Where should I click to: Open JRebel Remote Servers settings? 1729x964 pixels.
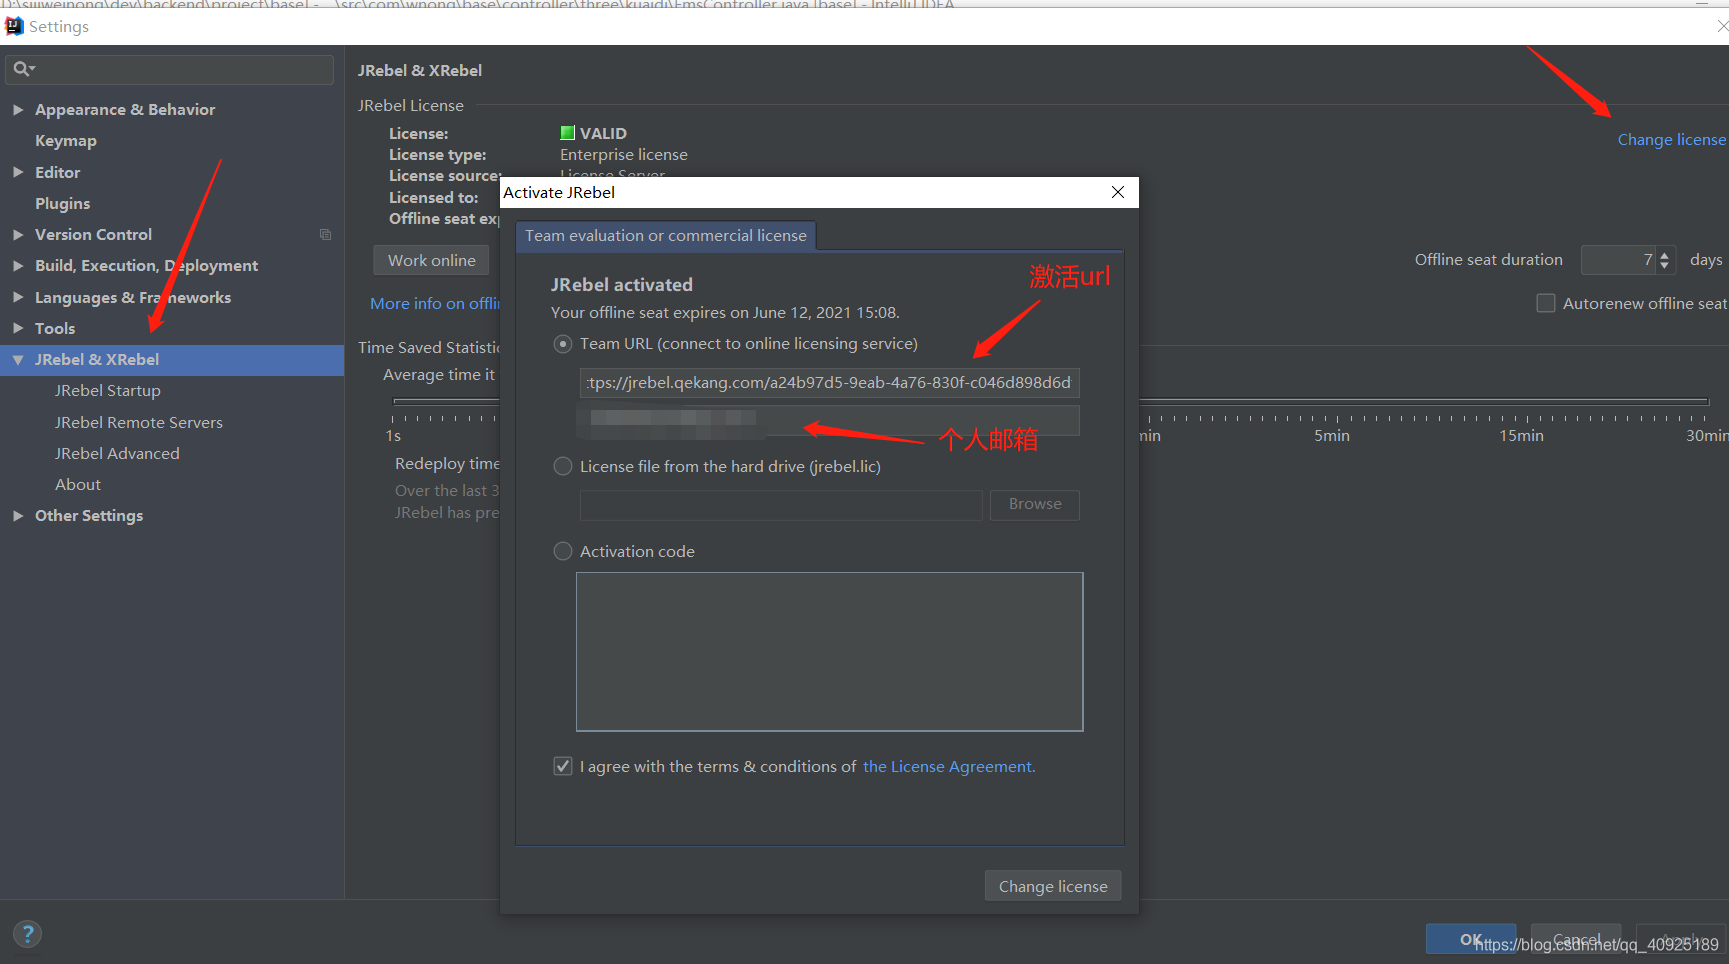(x=139, y=422)
